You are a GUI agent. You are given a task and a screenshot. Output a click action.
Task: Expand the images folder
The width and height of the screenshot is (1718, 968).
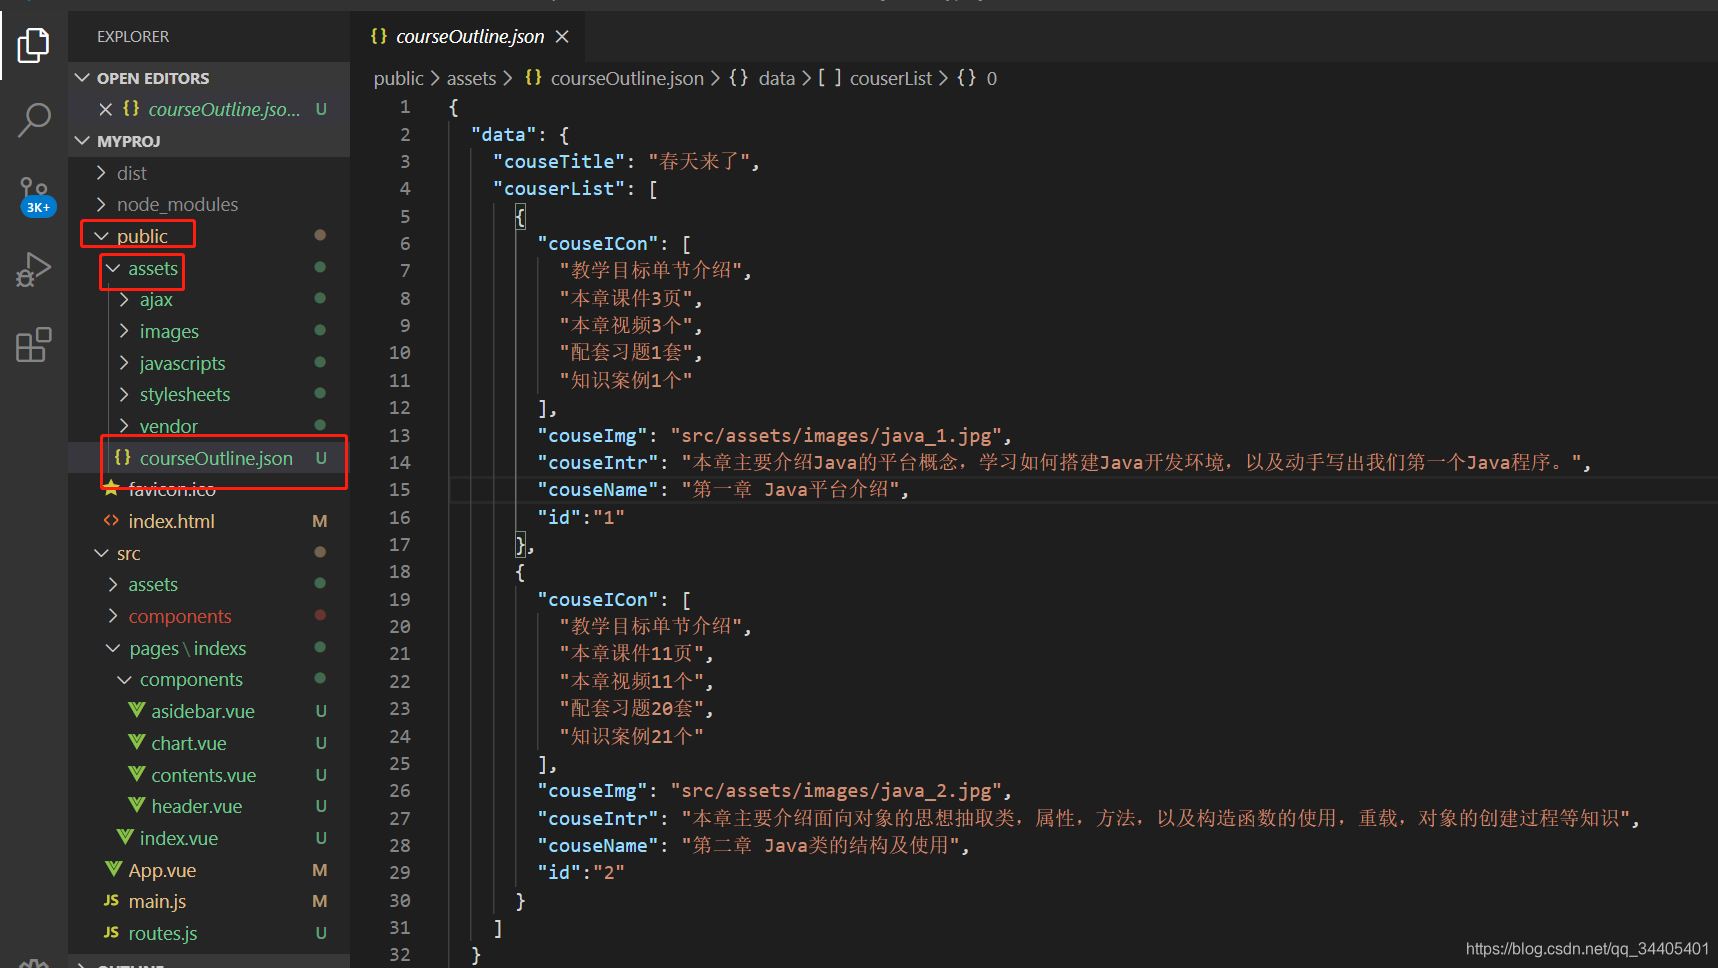point(124,331)
